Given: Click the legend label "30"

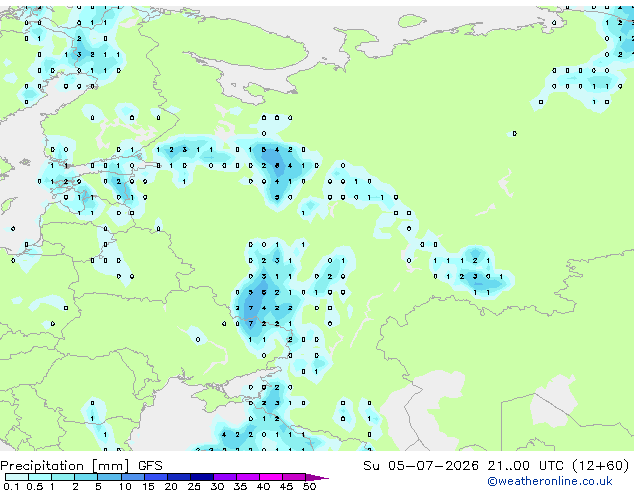Looking at the screenshot, I should [x=217, y=486].
